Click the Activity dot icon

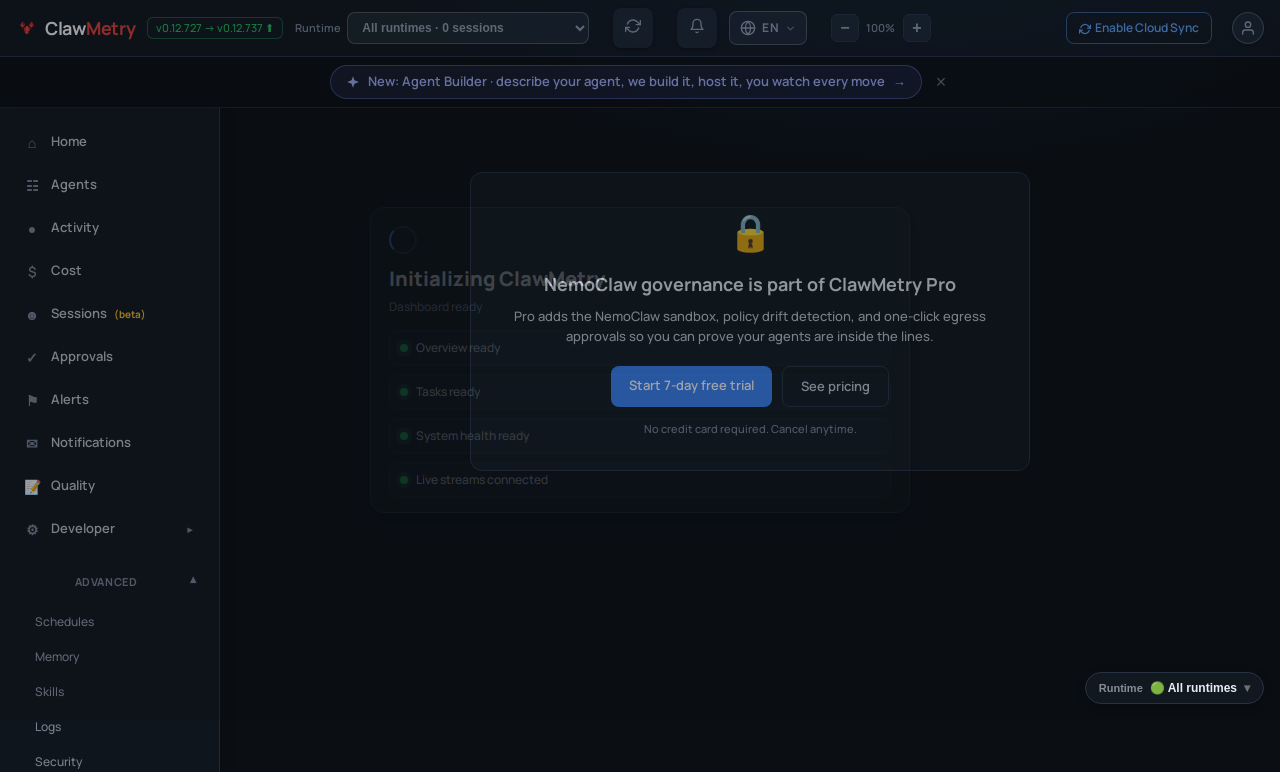[32, 229]
